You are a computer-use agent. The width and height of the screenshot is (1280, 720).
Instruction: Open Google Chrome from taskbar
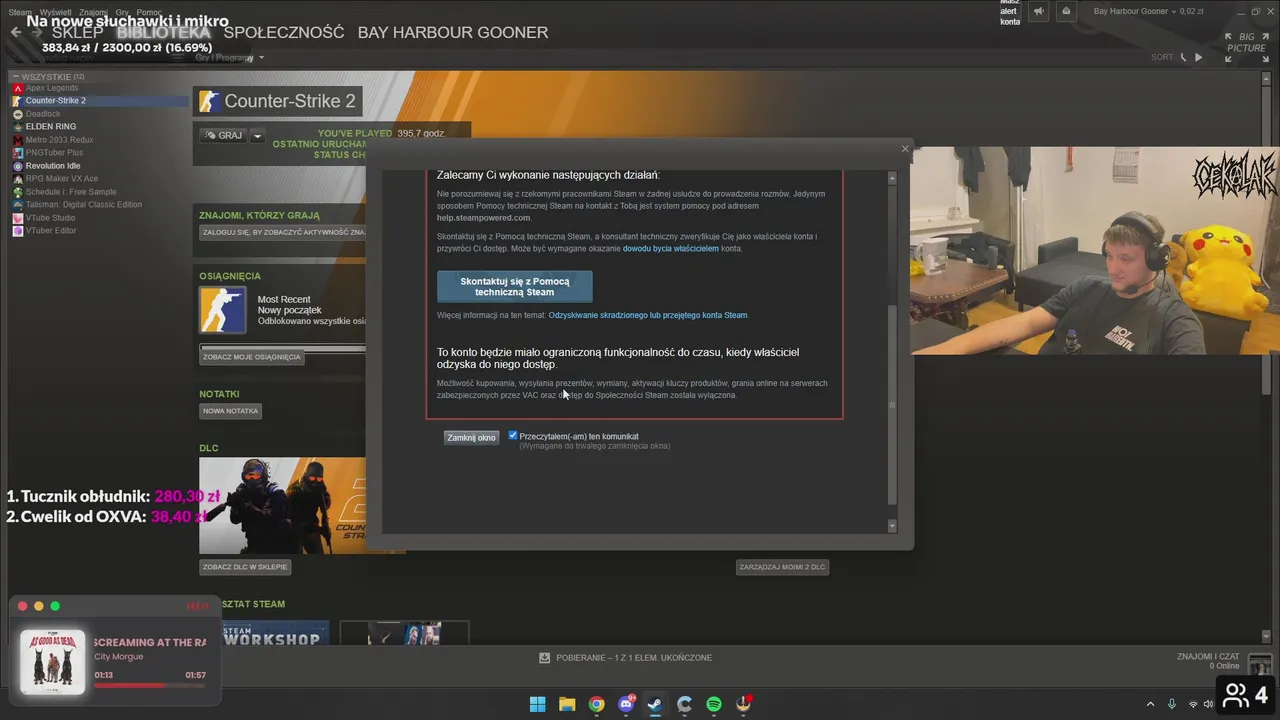pyautogui.click(x=596, y=704)
